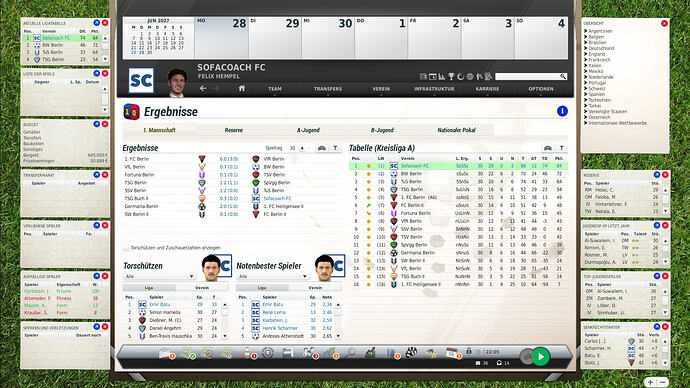Open the VEREIN menu
Image resolution: width=690 pixels, height=388 pixels.
[x=381, y=89]
